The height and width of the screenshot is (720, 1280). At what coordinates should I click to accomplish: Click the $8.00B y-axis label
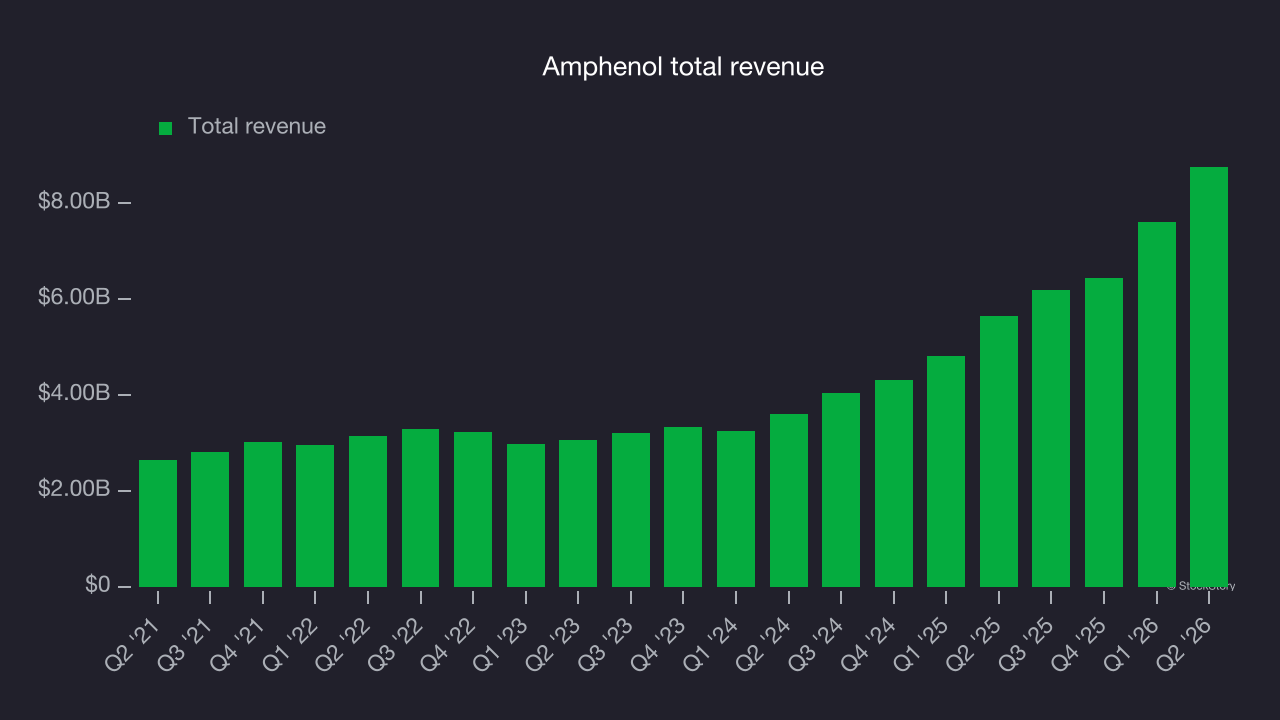point(74,202)
